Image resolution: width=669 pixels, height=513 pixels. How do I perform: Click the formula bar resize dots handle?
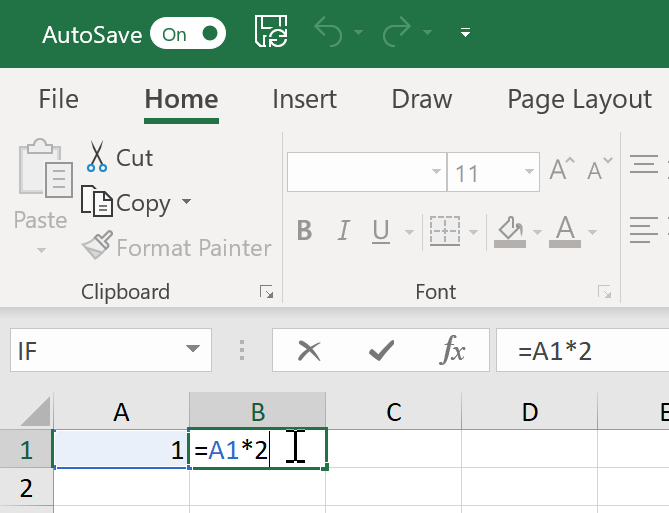242,350
